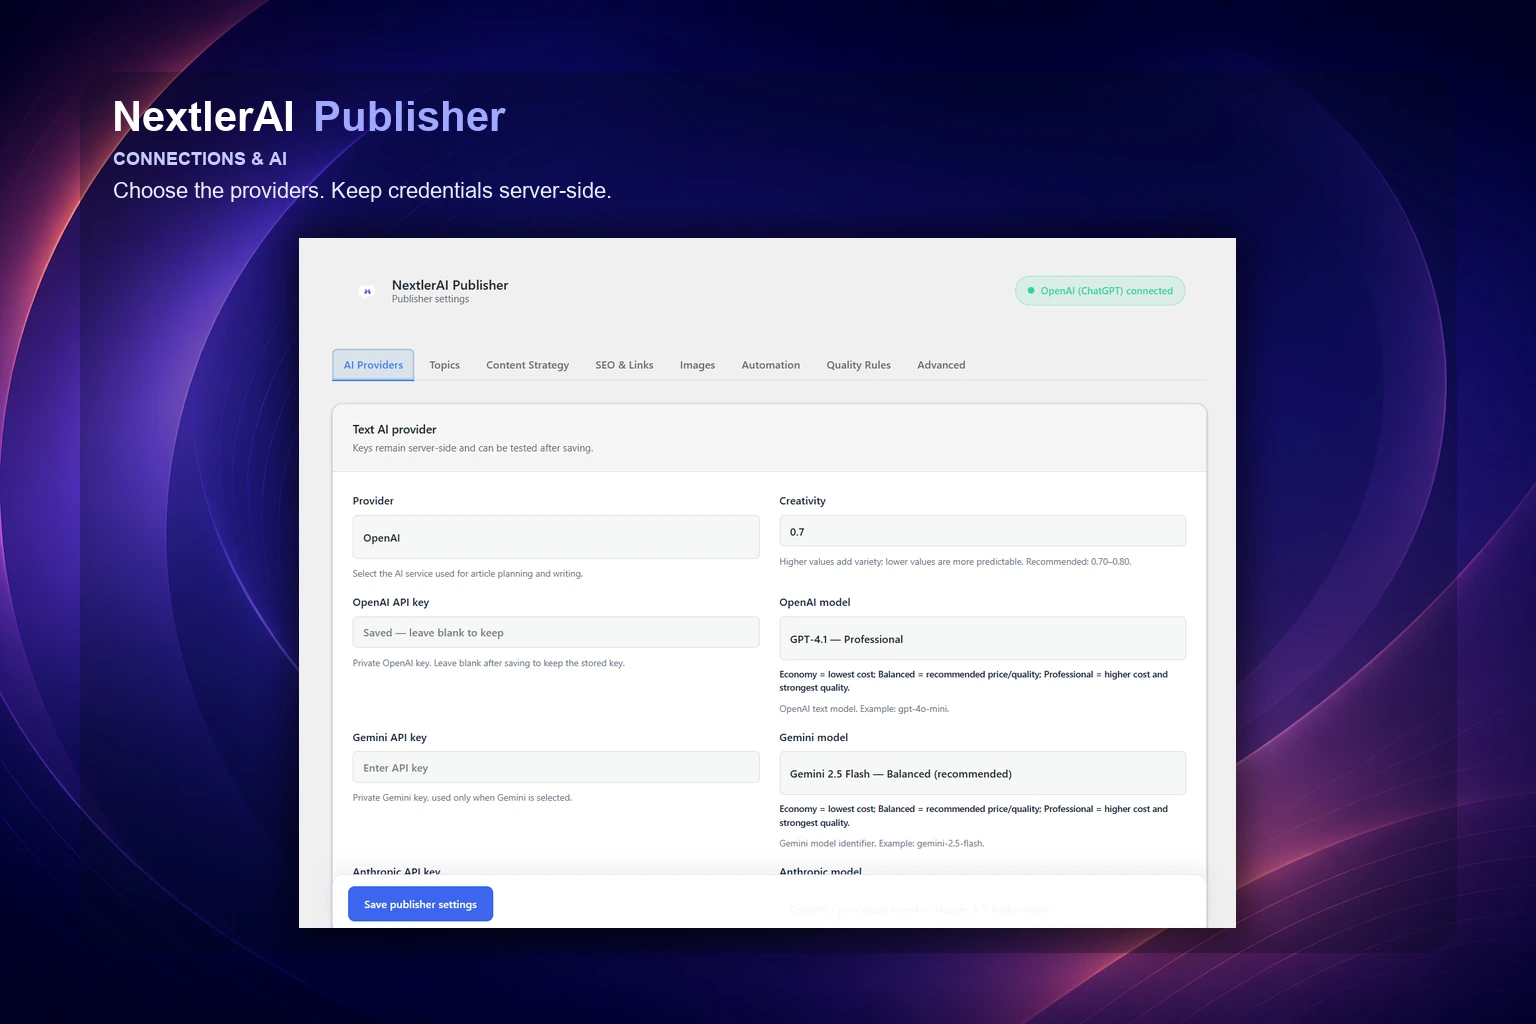Click the 'Choose the providers' banner tagline
1536x1024 pixels.
point(362,190)
